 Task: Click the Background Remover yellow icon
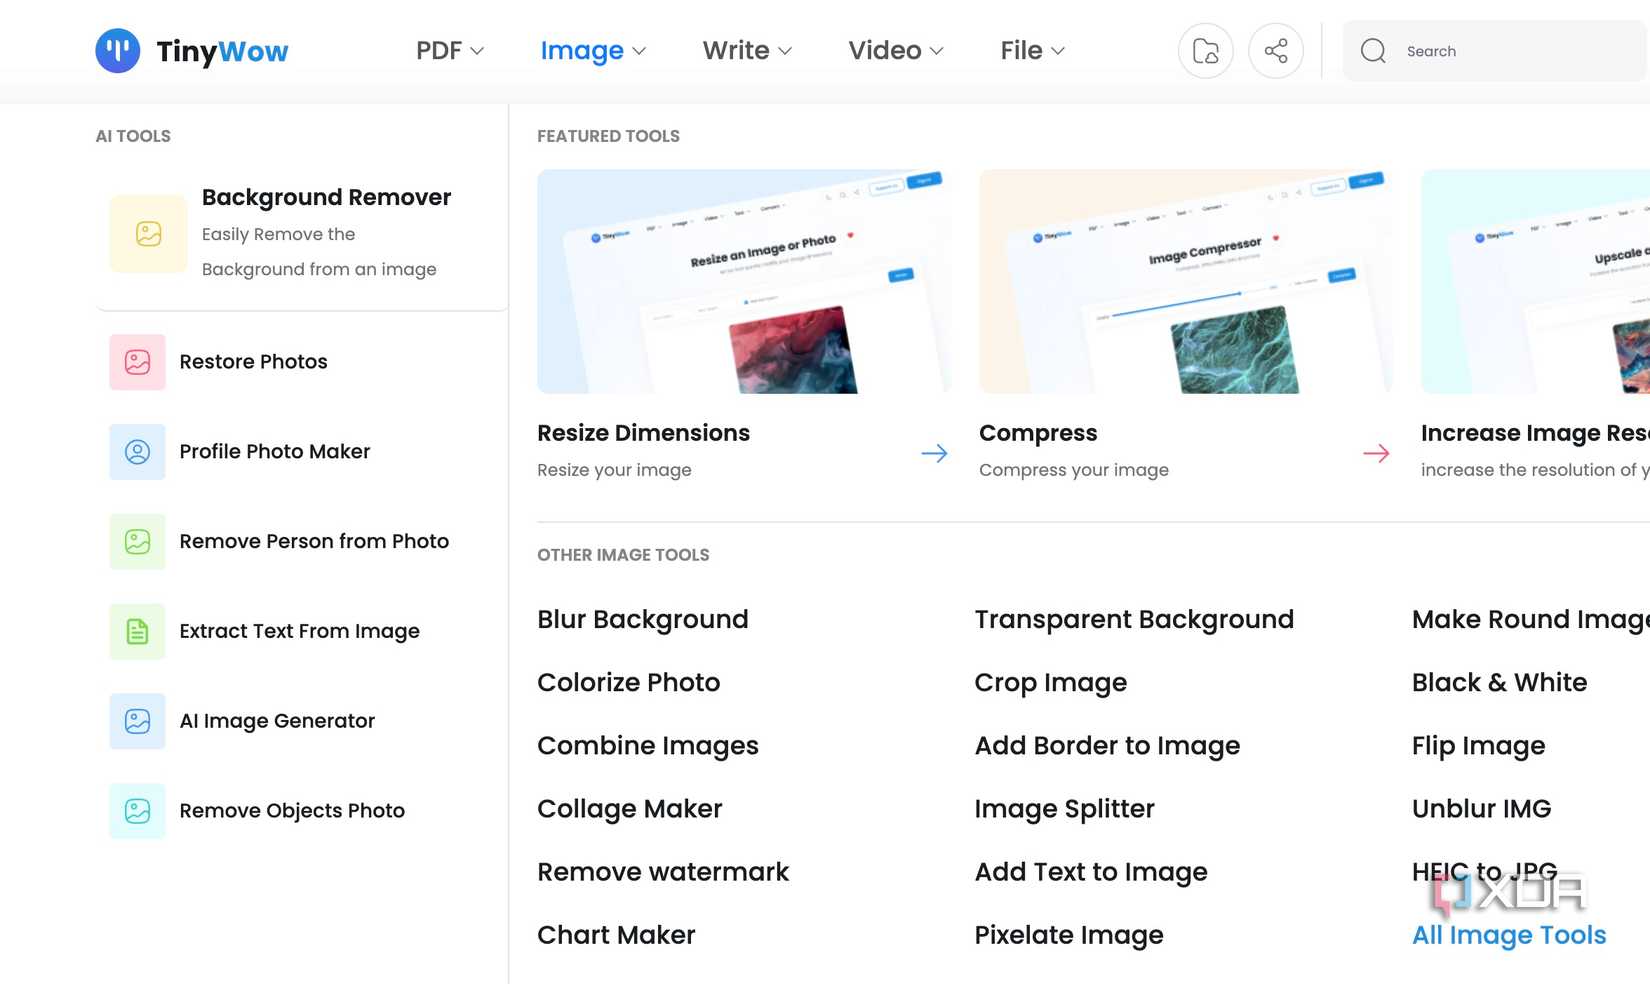pyautogui.click(x=148, y=233)
